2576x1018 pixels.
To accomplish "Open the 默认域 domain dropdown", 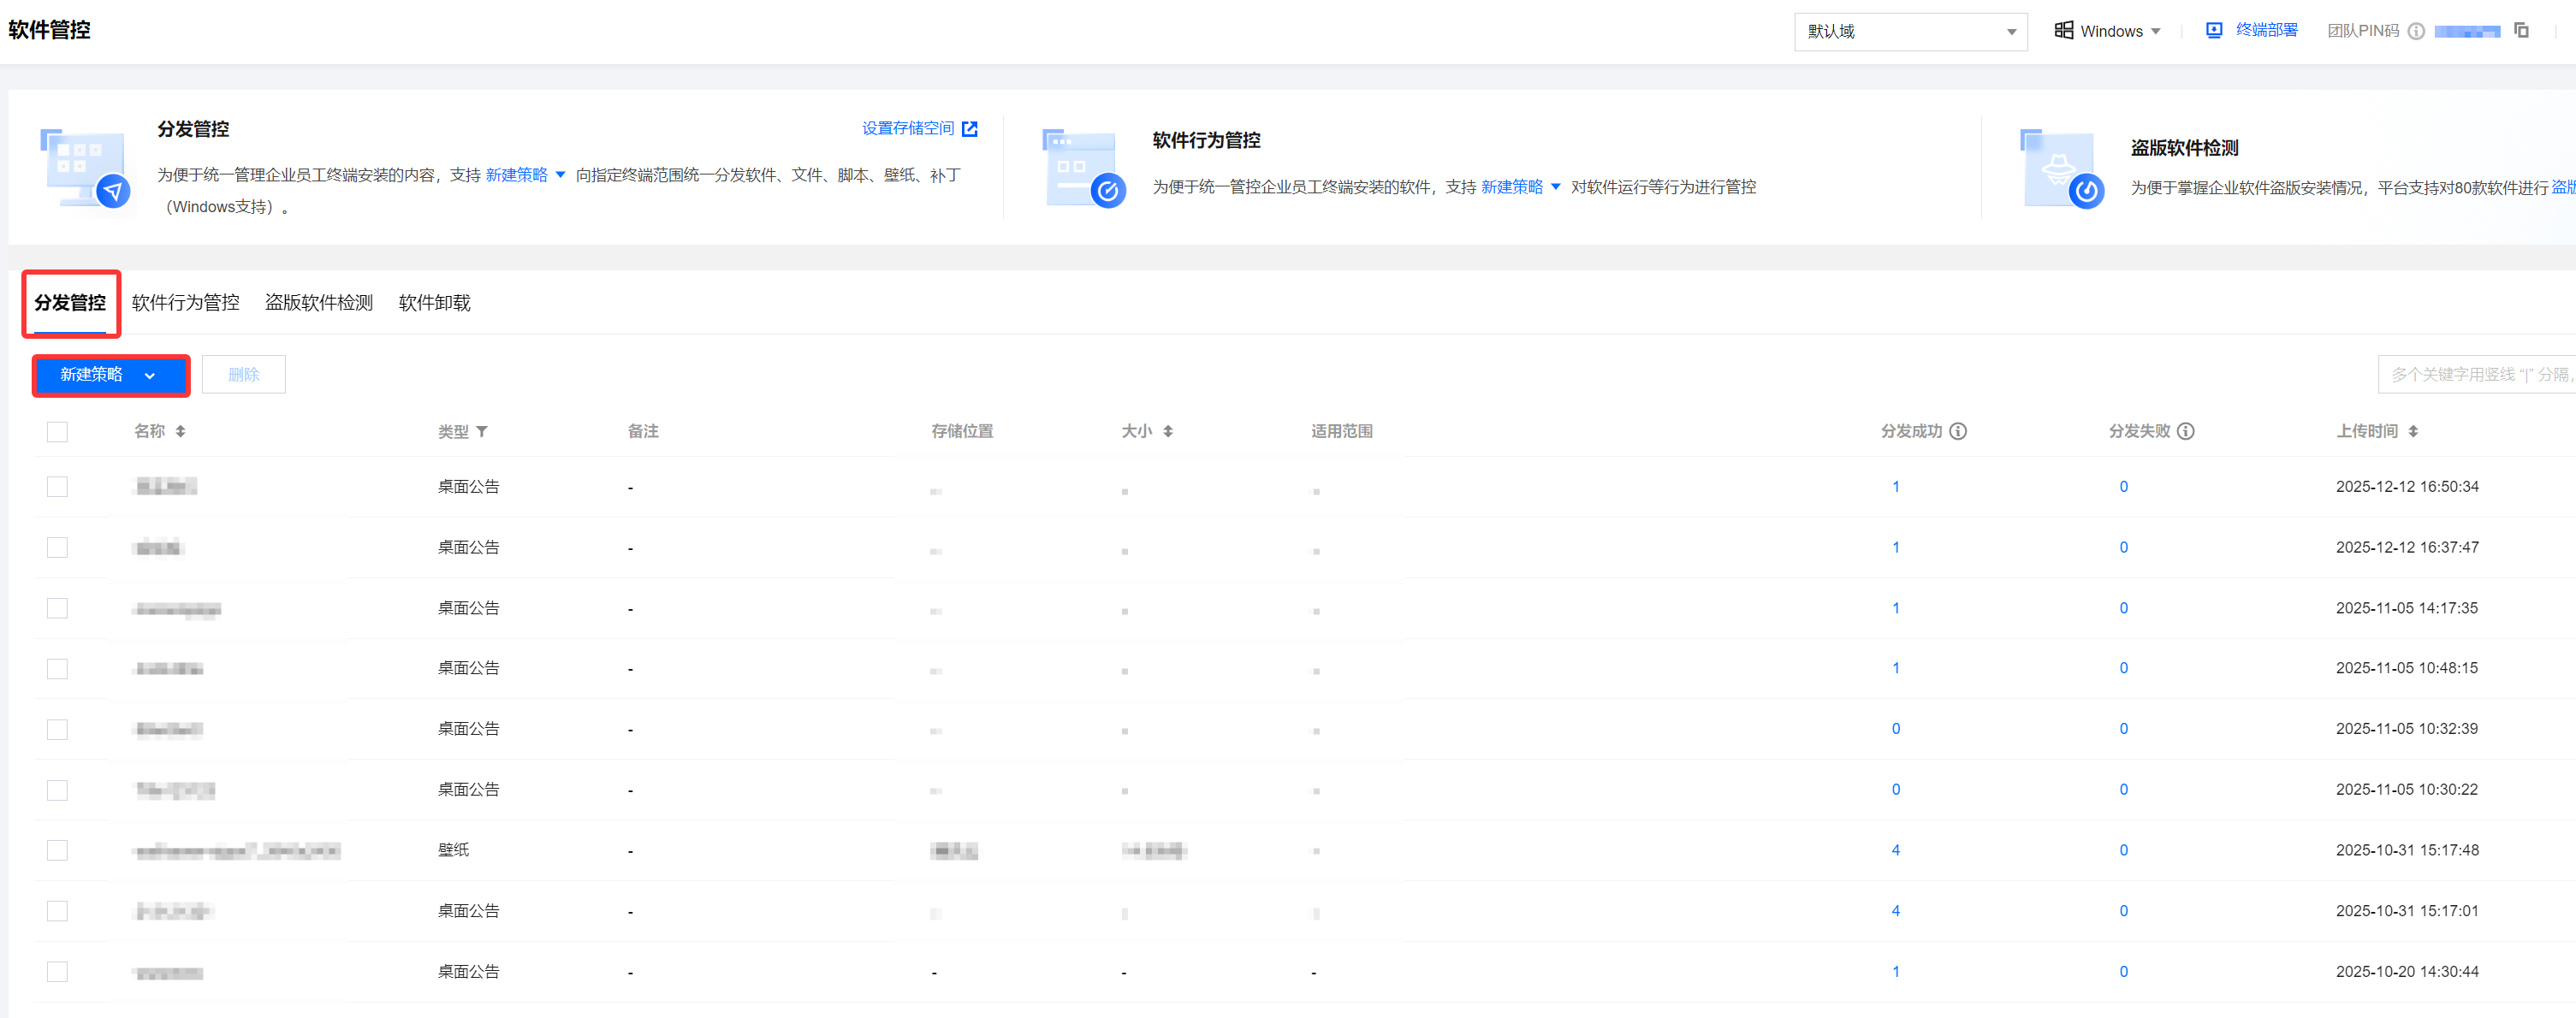I will tap(1910, 32).
